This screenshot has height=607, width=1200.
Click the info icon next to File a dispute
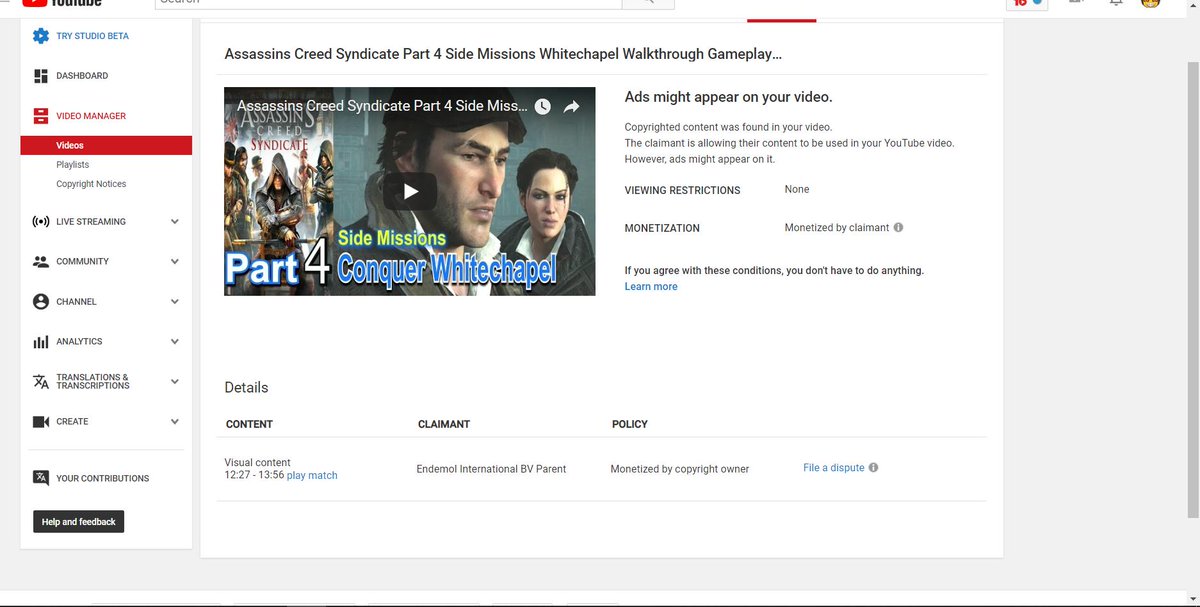[874, 467]
